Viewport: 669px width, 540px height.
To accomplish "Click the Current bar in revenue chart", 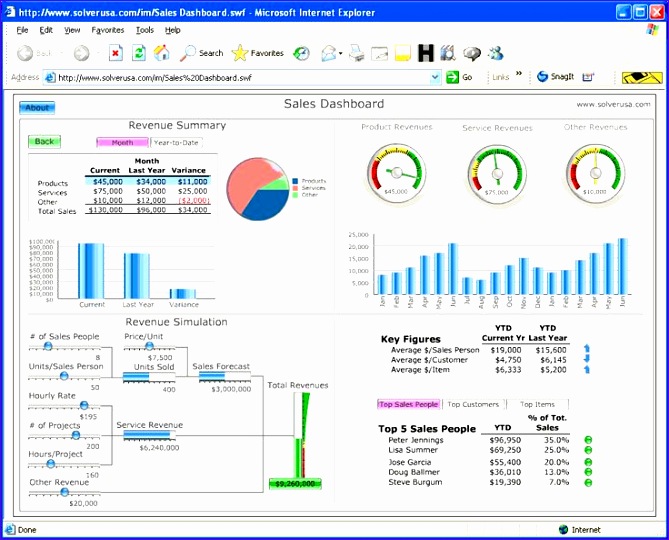I will tap(91, 271).
